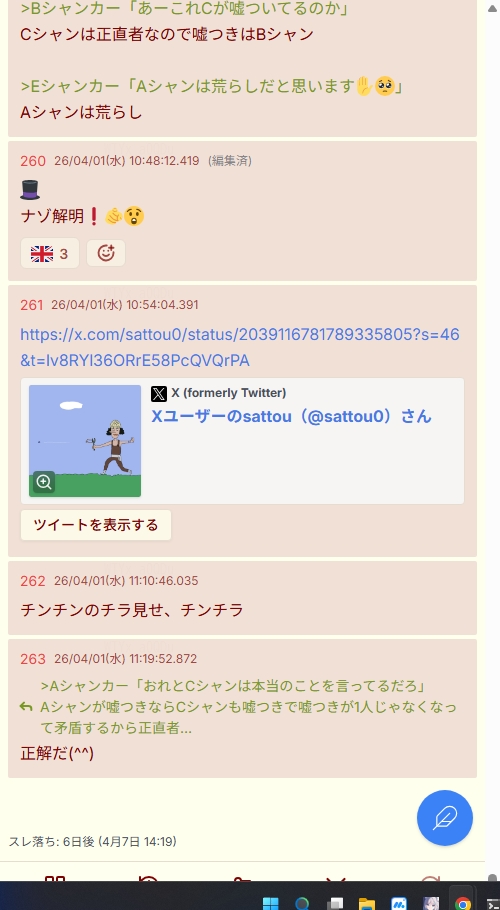
Task: Click the blue feather compose post button
Action: point(444,818)
